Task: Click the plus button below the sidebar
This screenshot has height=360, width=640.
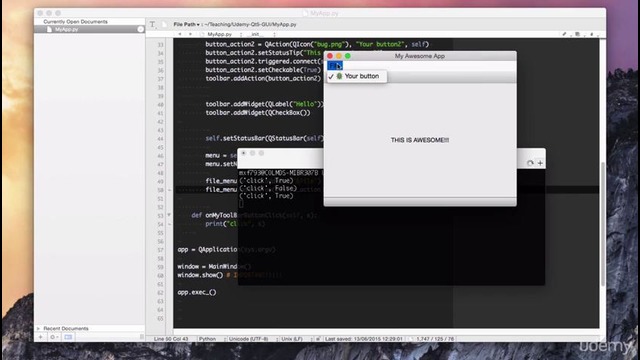Action: tap(40, 337)
